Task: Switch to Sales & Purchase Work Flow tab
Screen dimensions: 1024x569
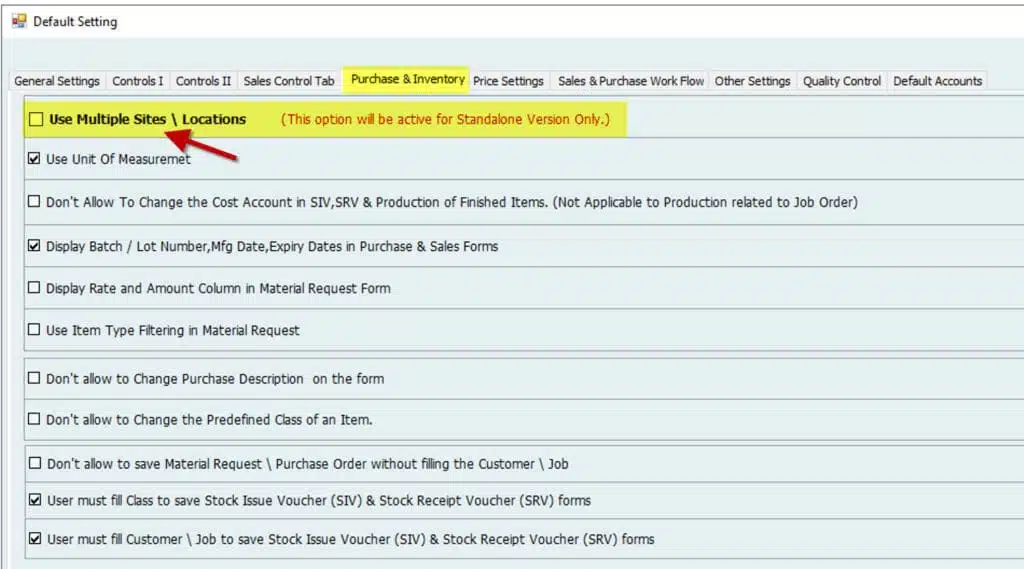Action: pyautogui.click(x=631, y=81)
